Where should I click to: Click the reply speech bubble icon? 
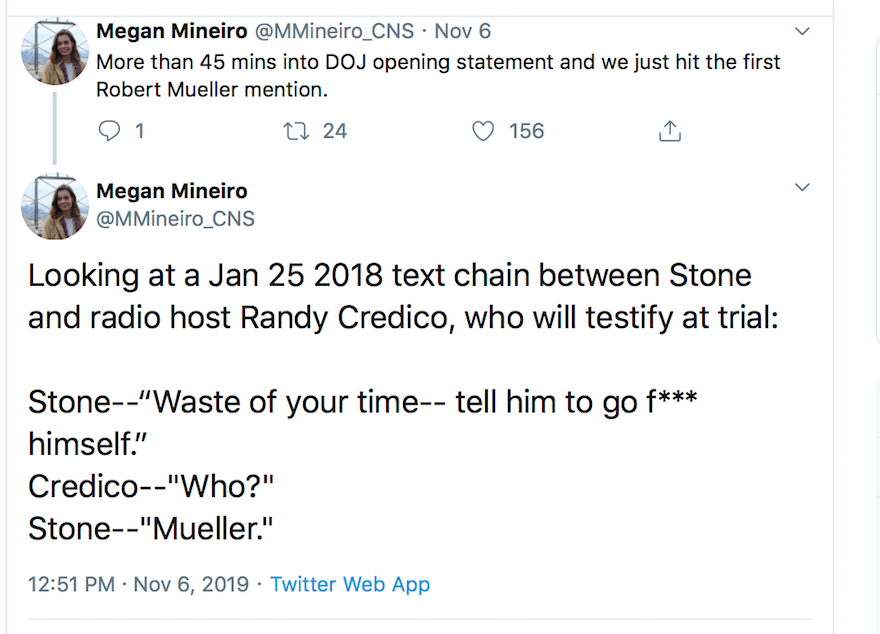coord(112,131)
